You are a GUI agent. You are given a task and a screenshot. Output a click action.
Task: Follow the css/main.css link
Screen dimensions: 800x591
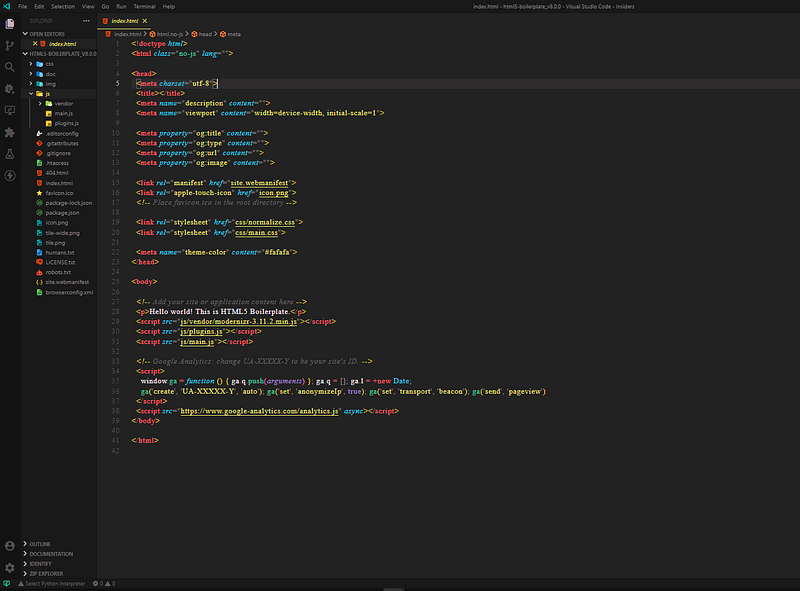pos(256,233)
